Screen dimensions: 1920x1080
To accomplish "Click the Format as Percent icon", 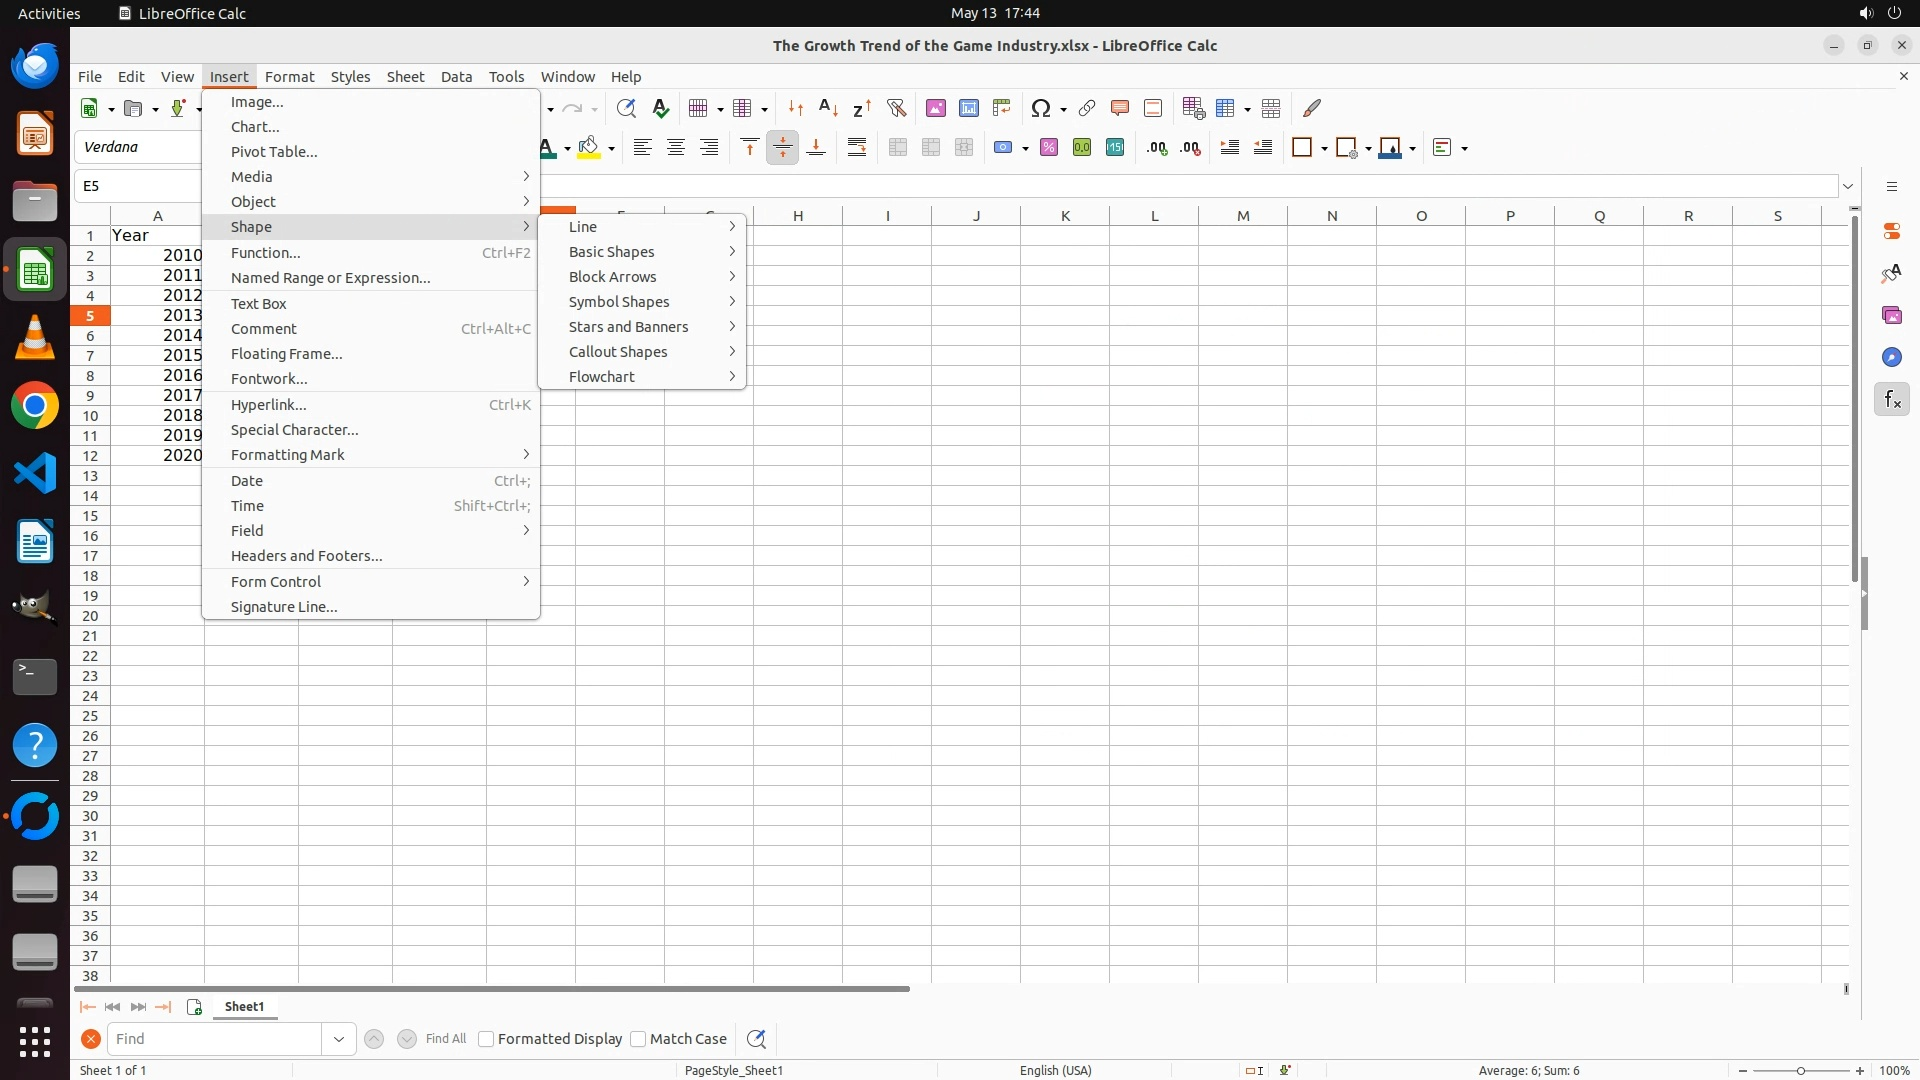I will 1049,148.
